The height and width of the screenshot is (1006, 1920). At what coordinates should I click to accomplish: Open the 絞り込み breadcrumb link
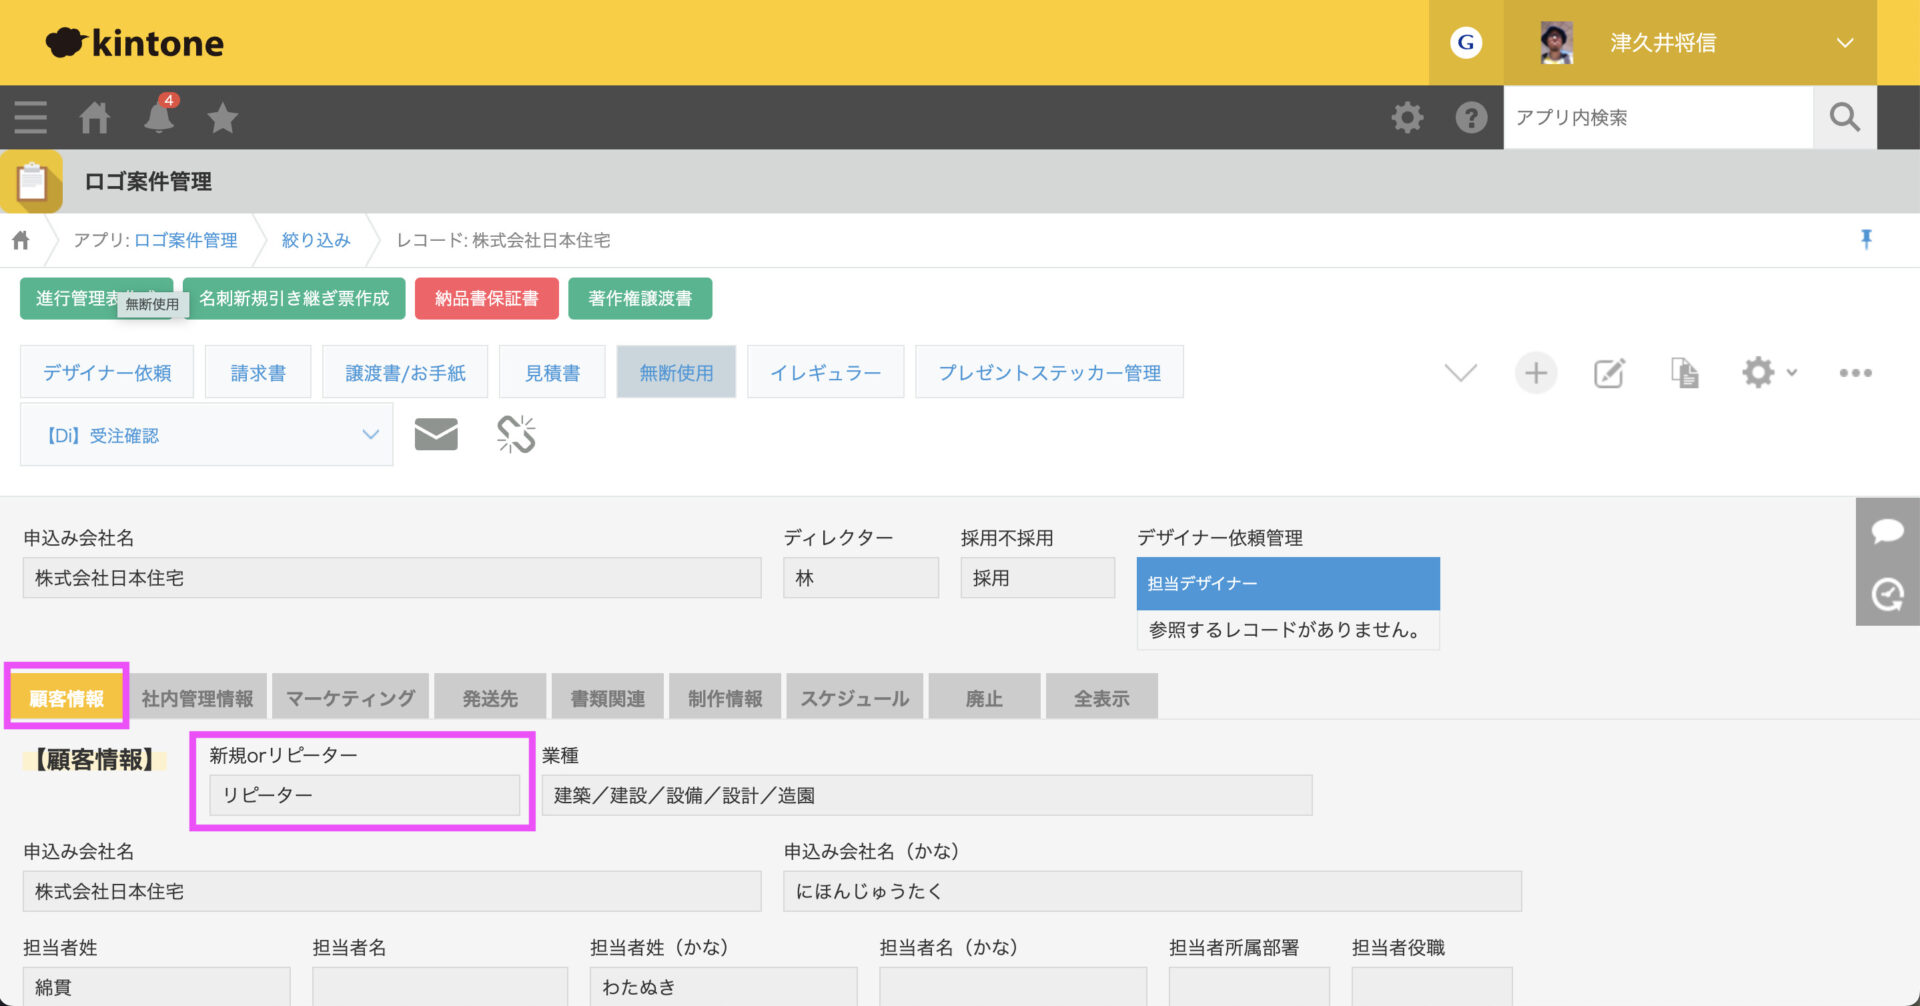[x=316, y=240]
